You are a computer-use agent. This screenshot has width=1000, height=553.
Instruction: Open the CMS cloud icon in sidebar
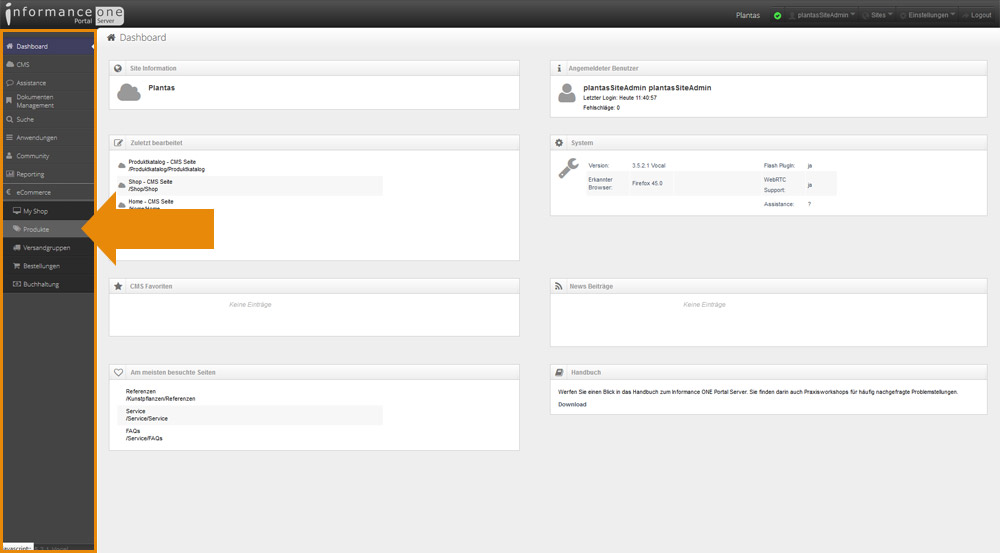[10, 64]
